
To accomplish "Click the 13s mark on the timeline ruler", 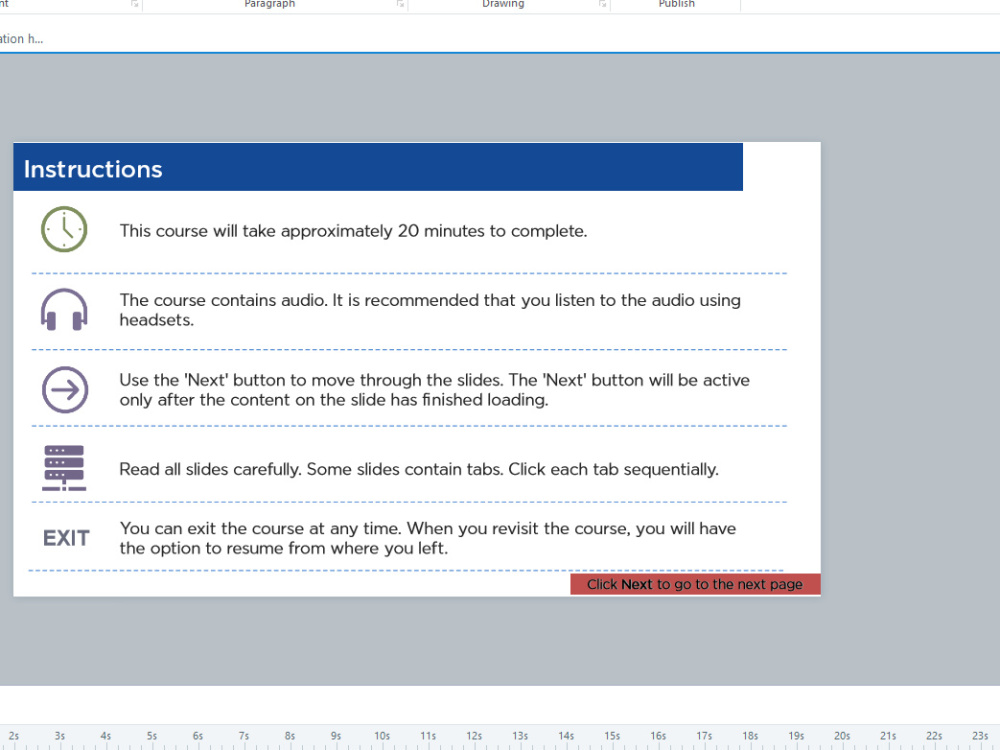I will pos(520,736).
